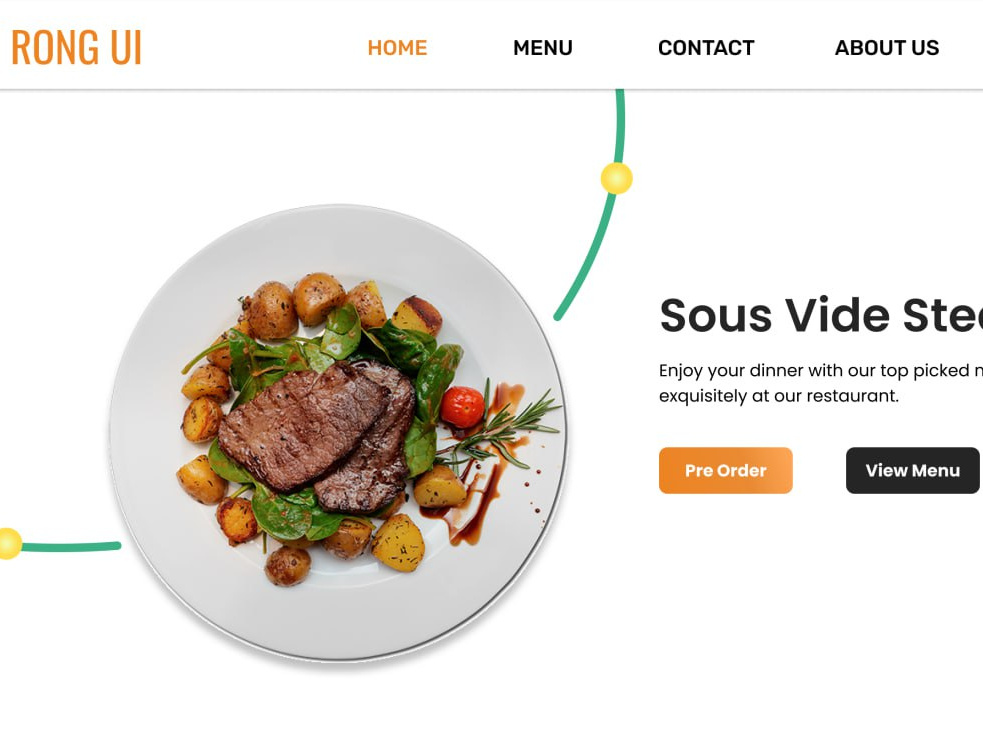Select the yellow dot at the left edge
Image resolution: width=983 pixels, height=739 pixels.
[9, 543]
